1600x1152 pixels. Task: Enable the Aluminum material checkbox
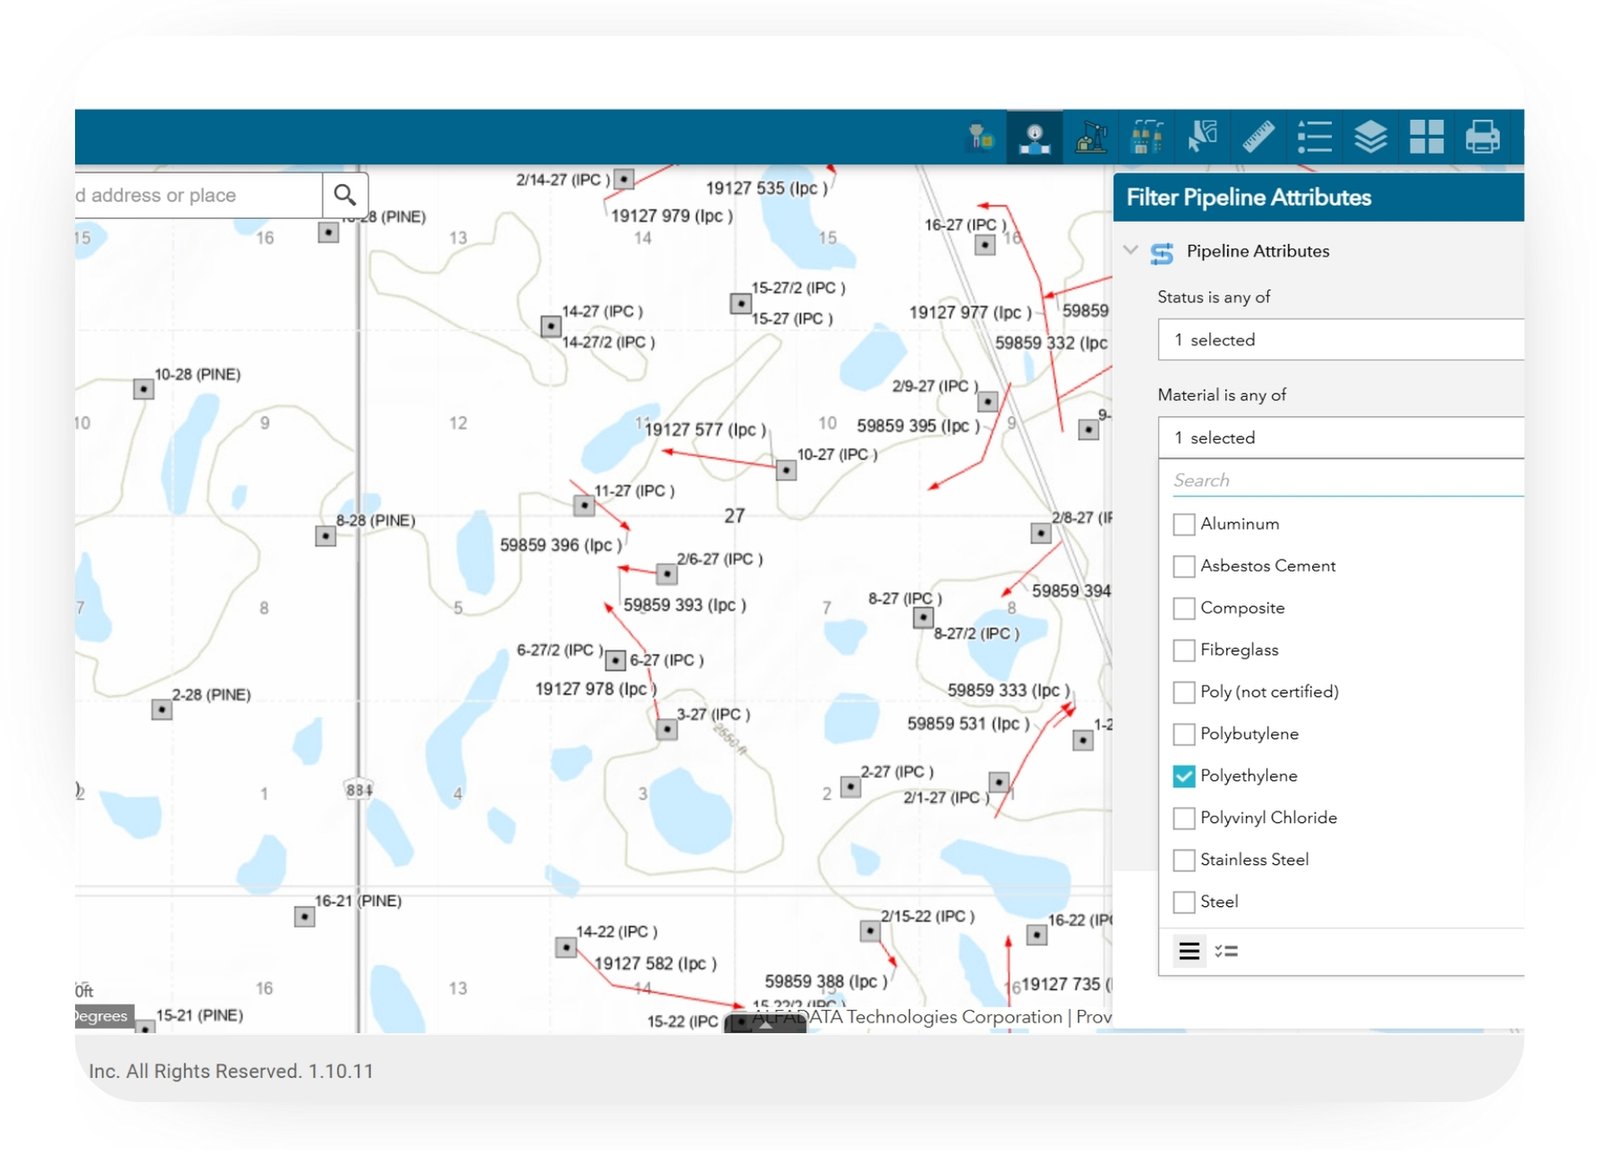coord(1184,524)
